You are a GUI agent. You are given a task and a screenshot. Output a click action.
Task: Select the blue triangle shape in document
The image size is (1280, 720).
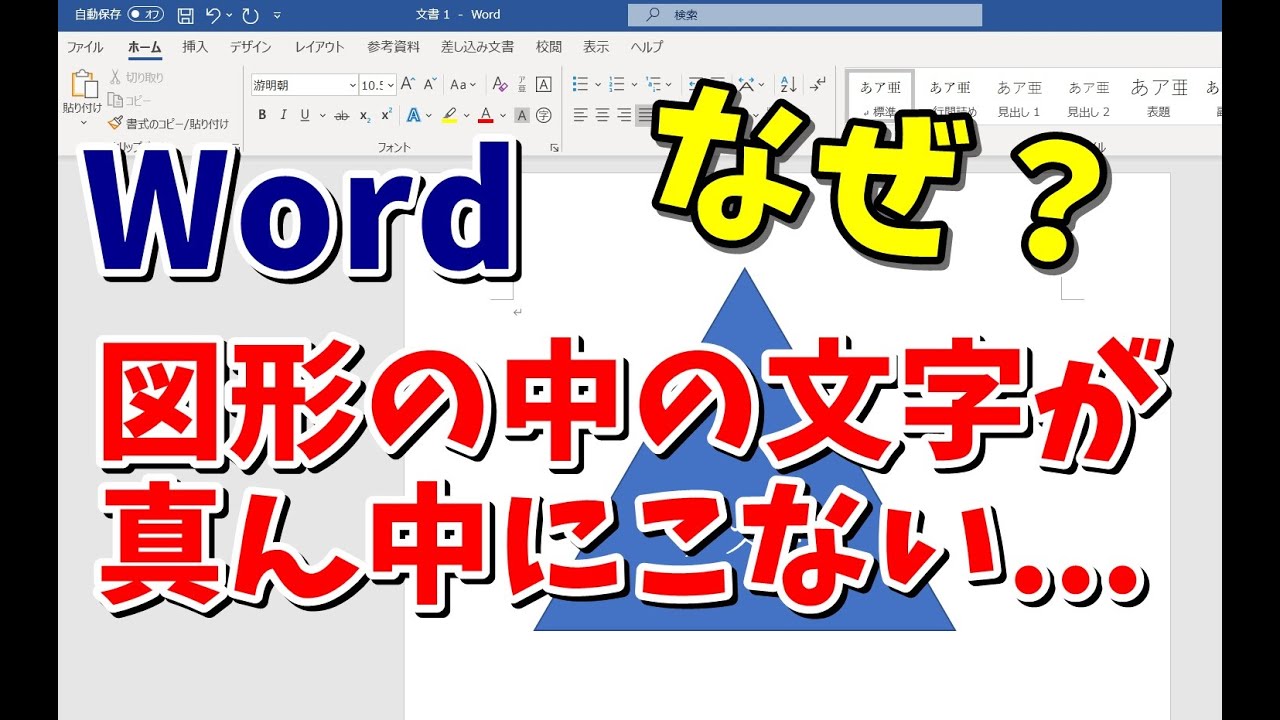click(744, 450)
